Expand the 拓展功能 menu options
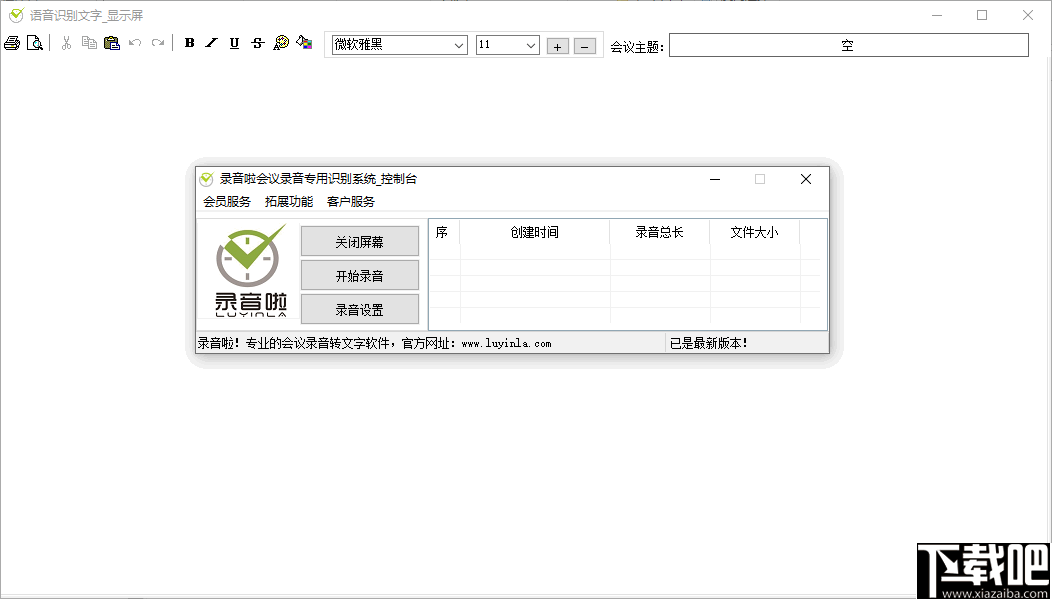The width and height of the screenshot is (1052, 599). 289,200
